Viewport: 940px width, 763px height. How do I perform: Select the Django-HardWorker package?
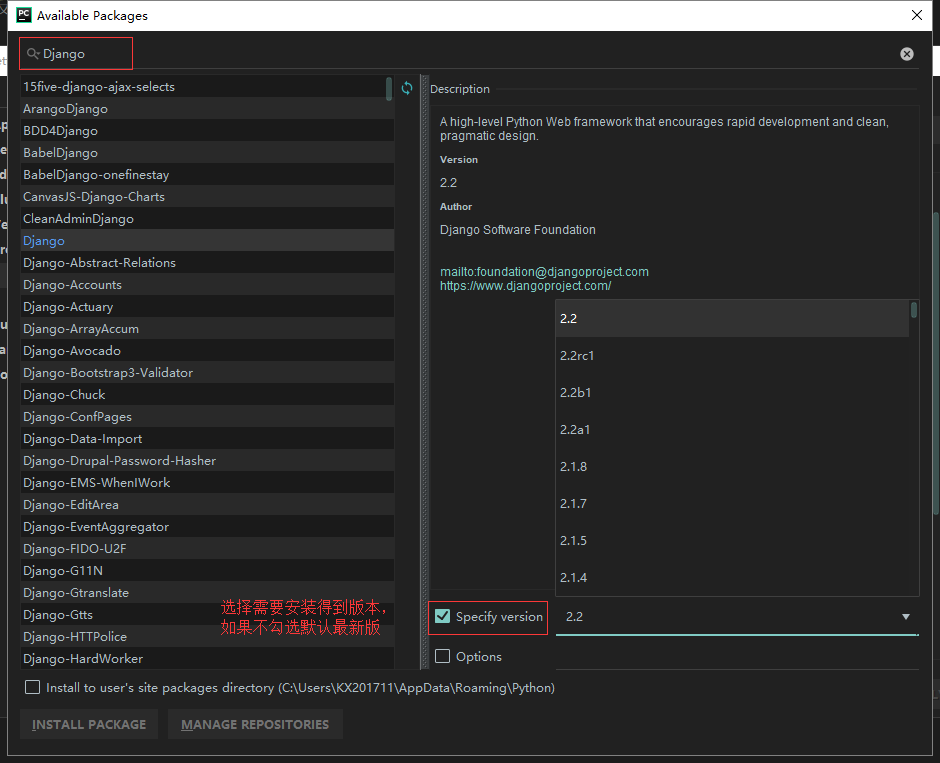(207, 658)
